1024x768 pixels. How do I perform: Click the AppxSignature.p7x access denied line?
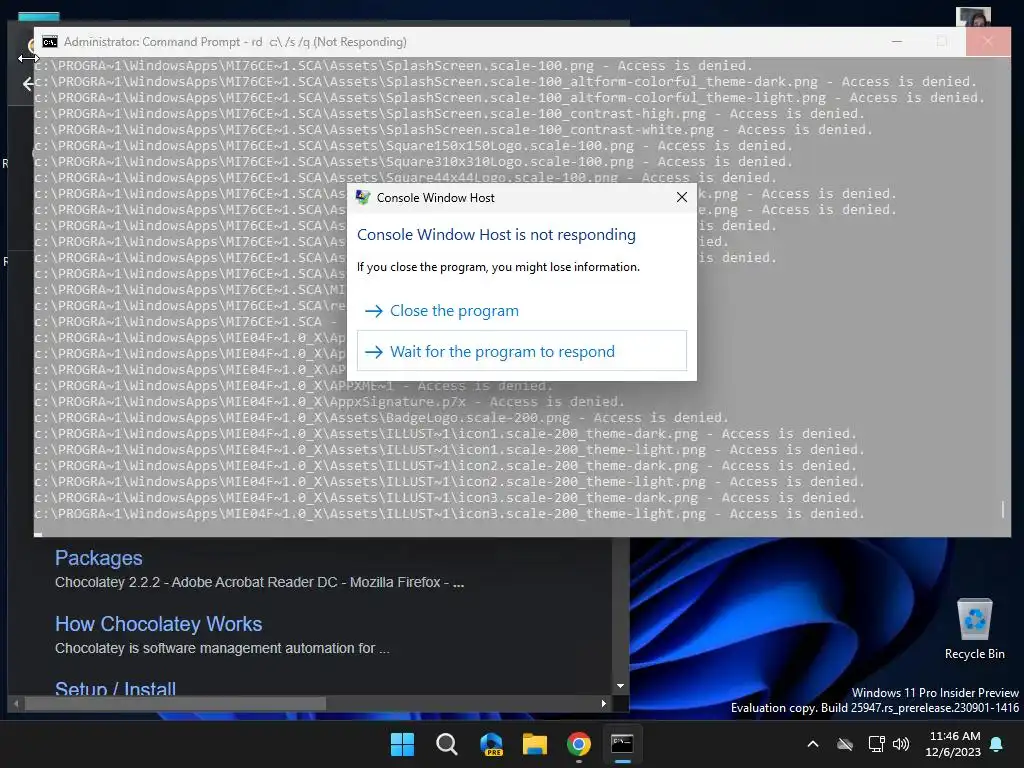(330, 402)
